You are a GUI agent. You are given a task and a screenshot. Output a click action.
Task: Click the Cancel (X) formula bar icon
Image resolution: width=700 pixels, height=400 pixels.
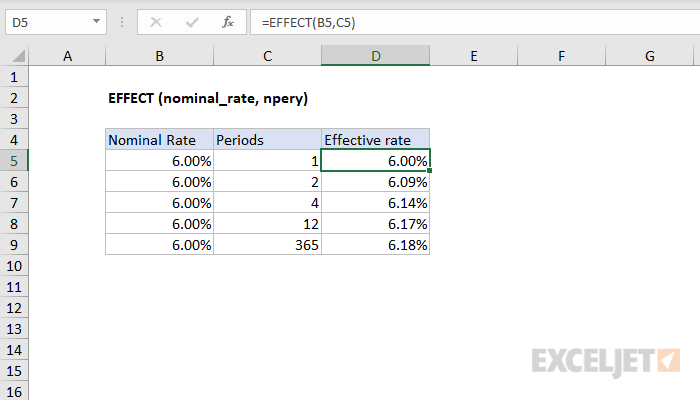click(156, 22)
